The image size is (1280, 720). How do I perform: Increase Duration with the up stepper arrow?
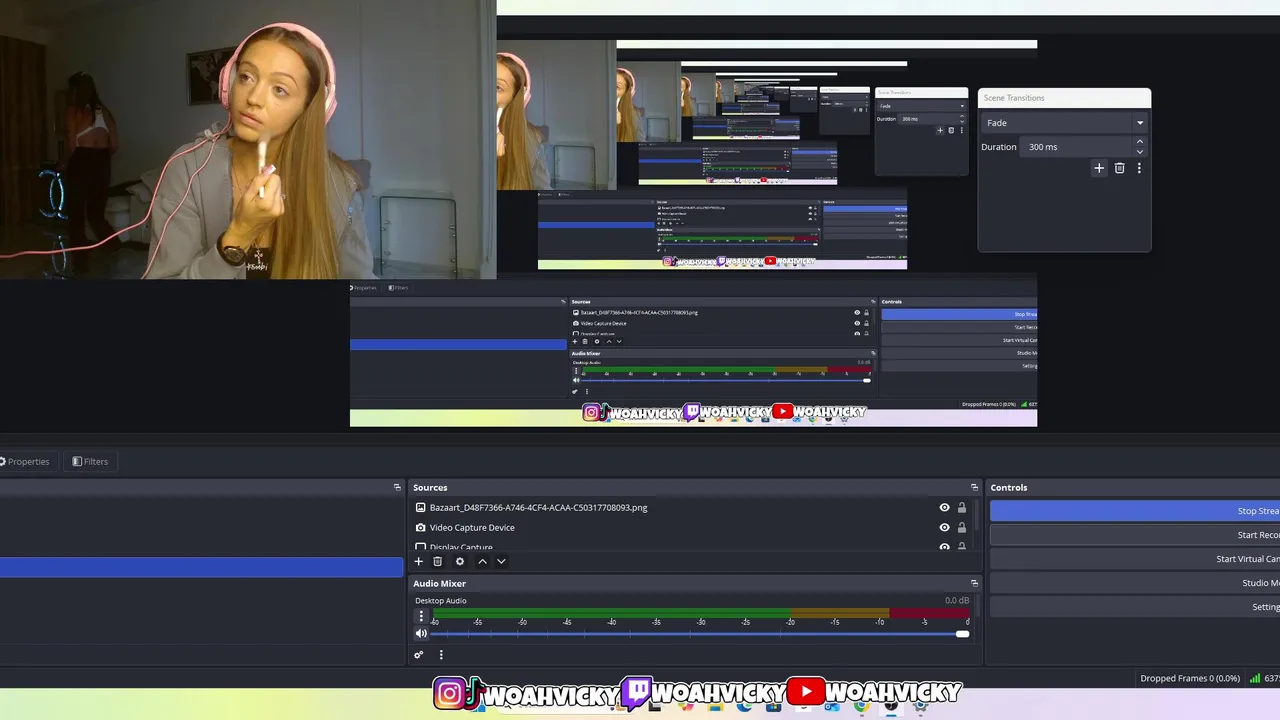pos(1139,142)
